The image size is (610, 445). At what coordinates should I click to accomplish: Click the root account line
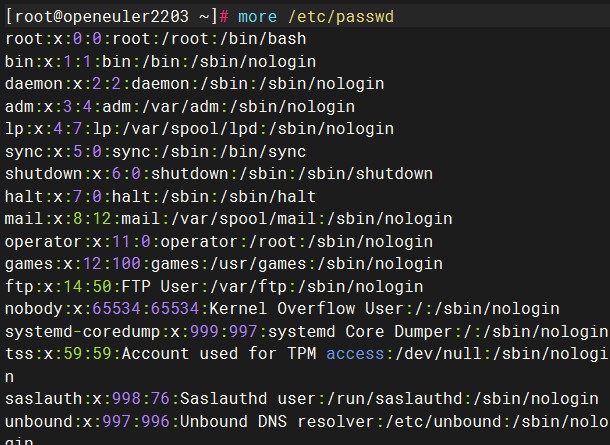click(x=155, y=39)
